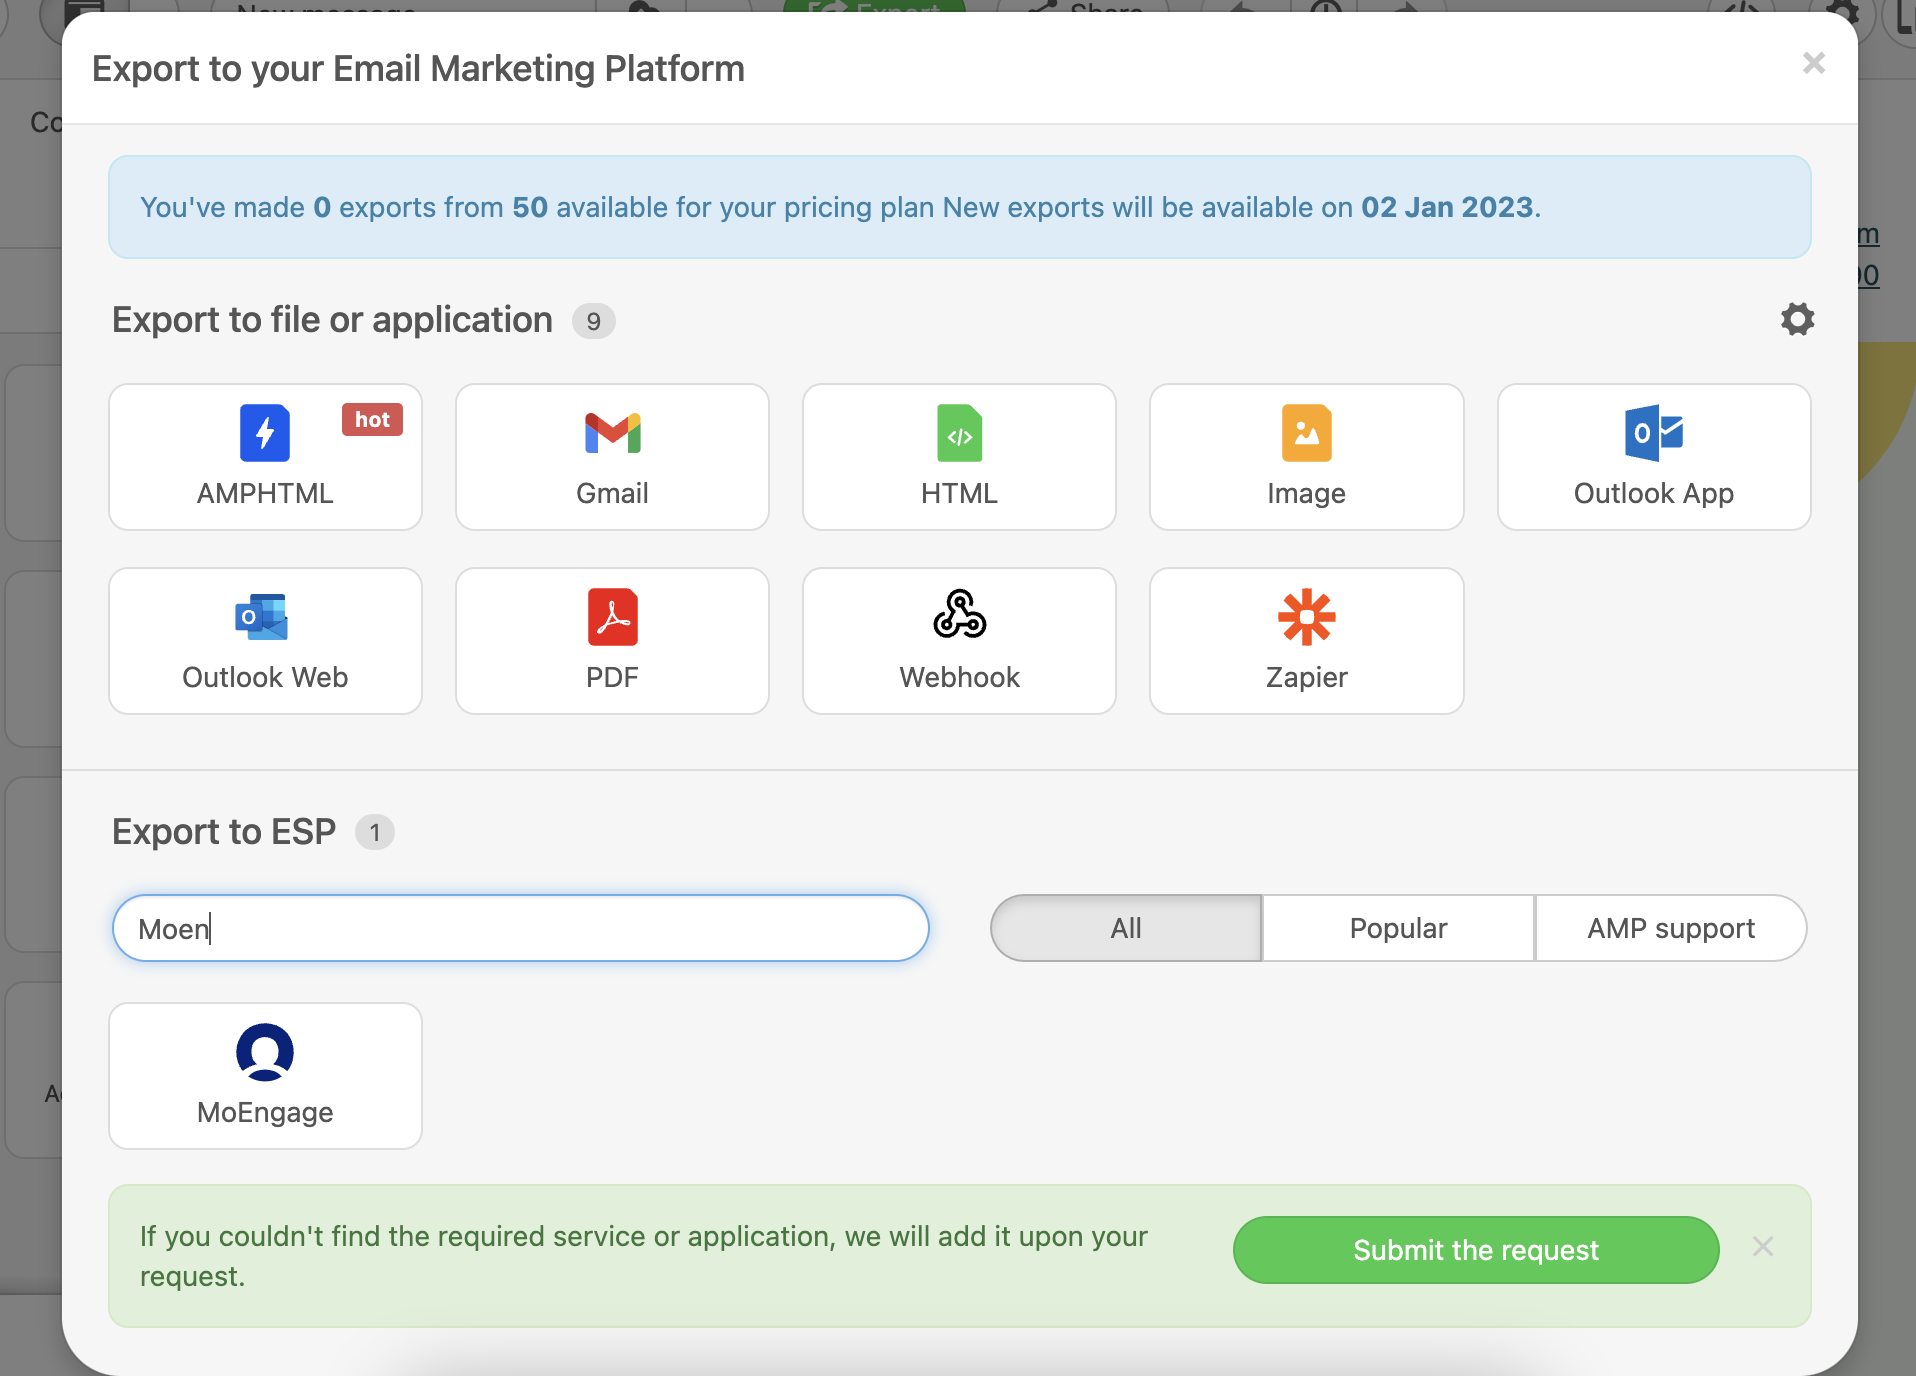1916x1376 pixels.
Task: Dismiss the green request banner
Action: pyautogui.click(x=1762, y=1246)
